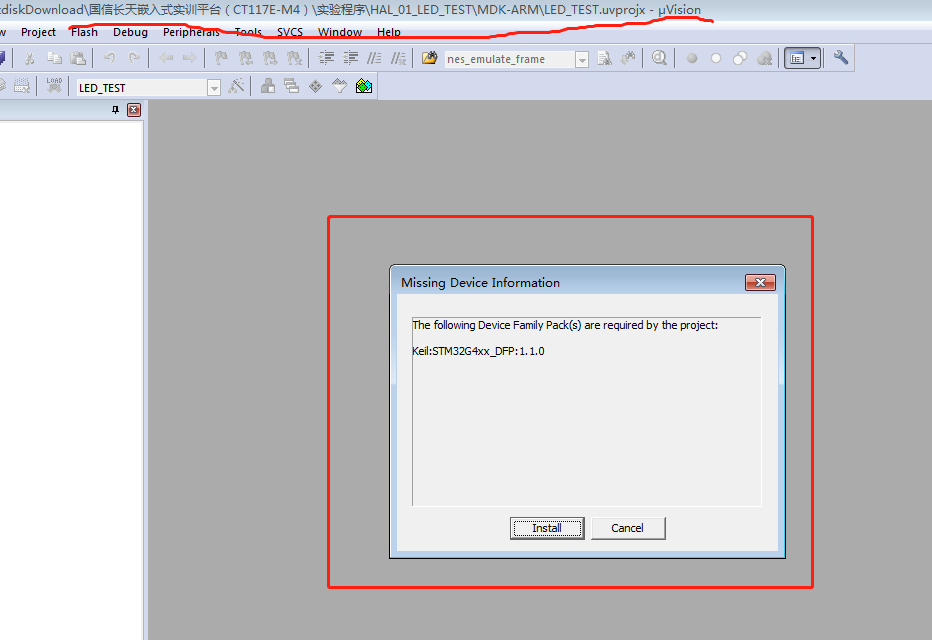Open the Configuration wrench icon
This screenshot has width=932, height=640.
(841, 58)
